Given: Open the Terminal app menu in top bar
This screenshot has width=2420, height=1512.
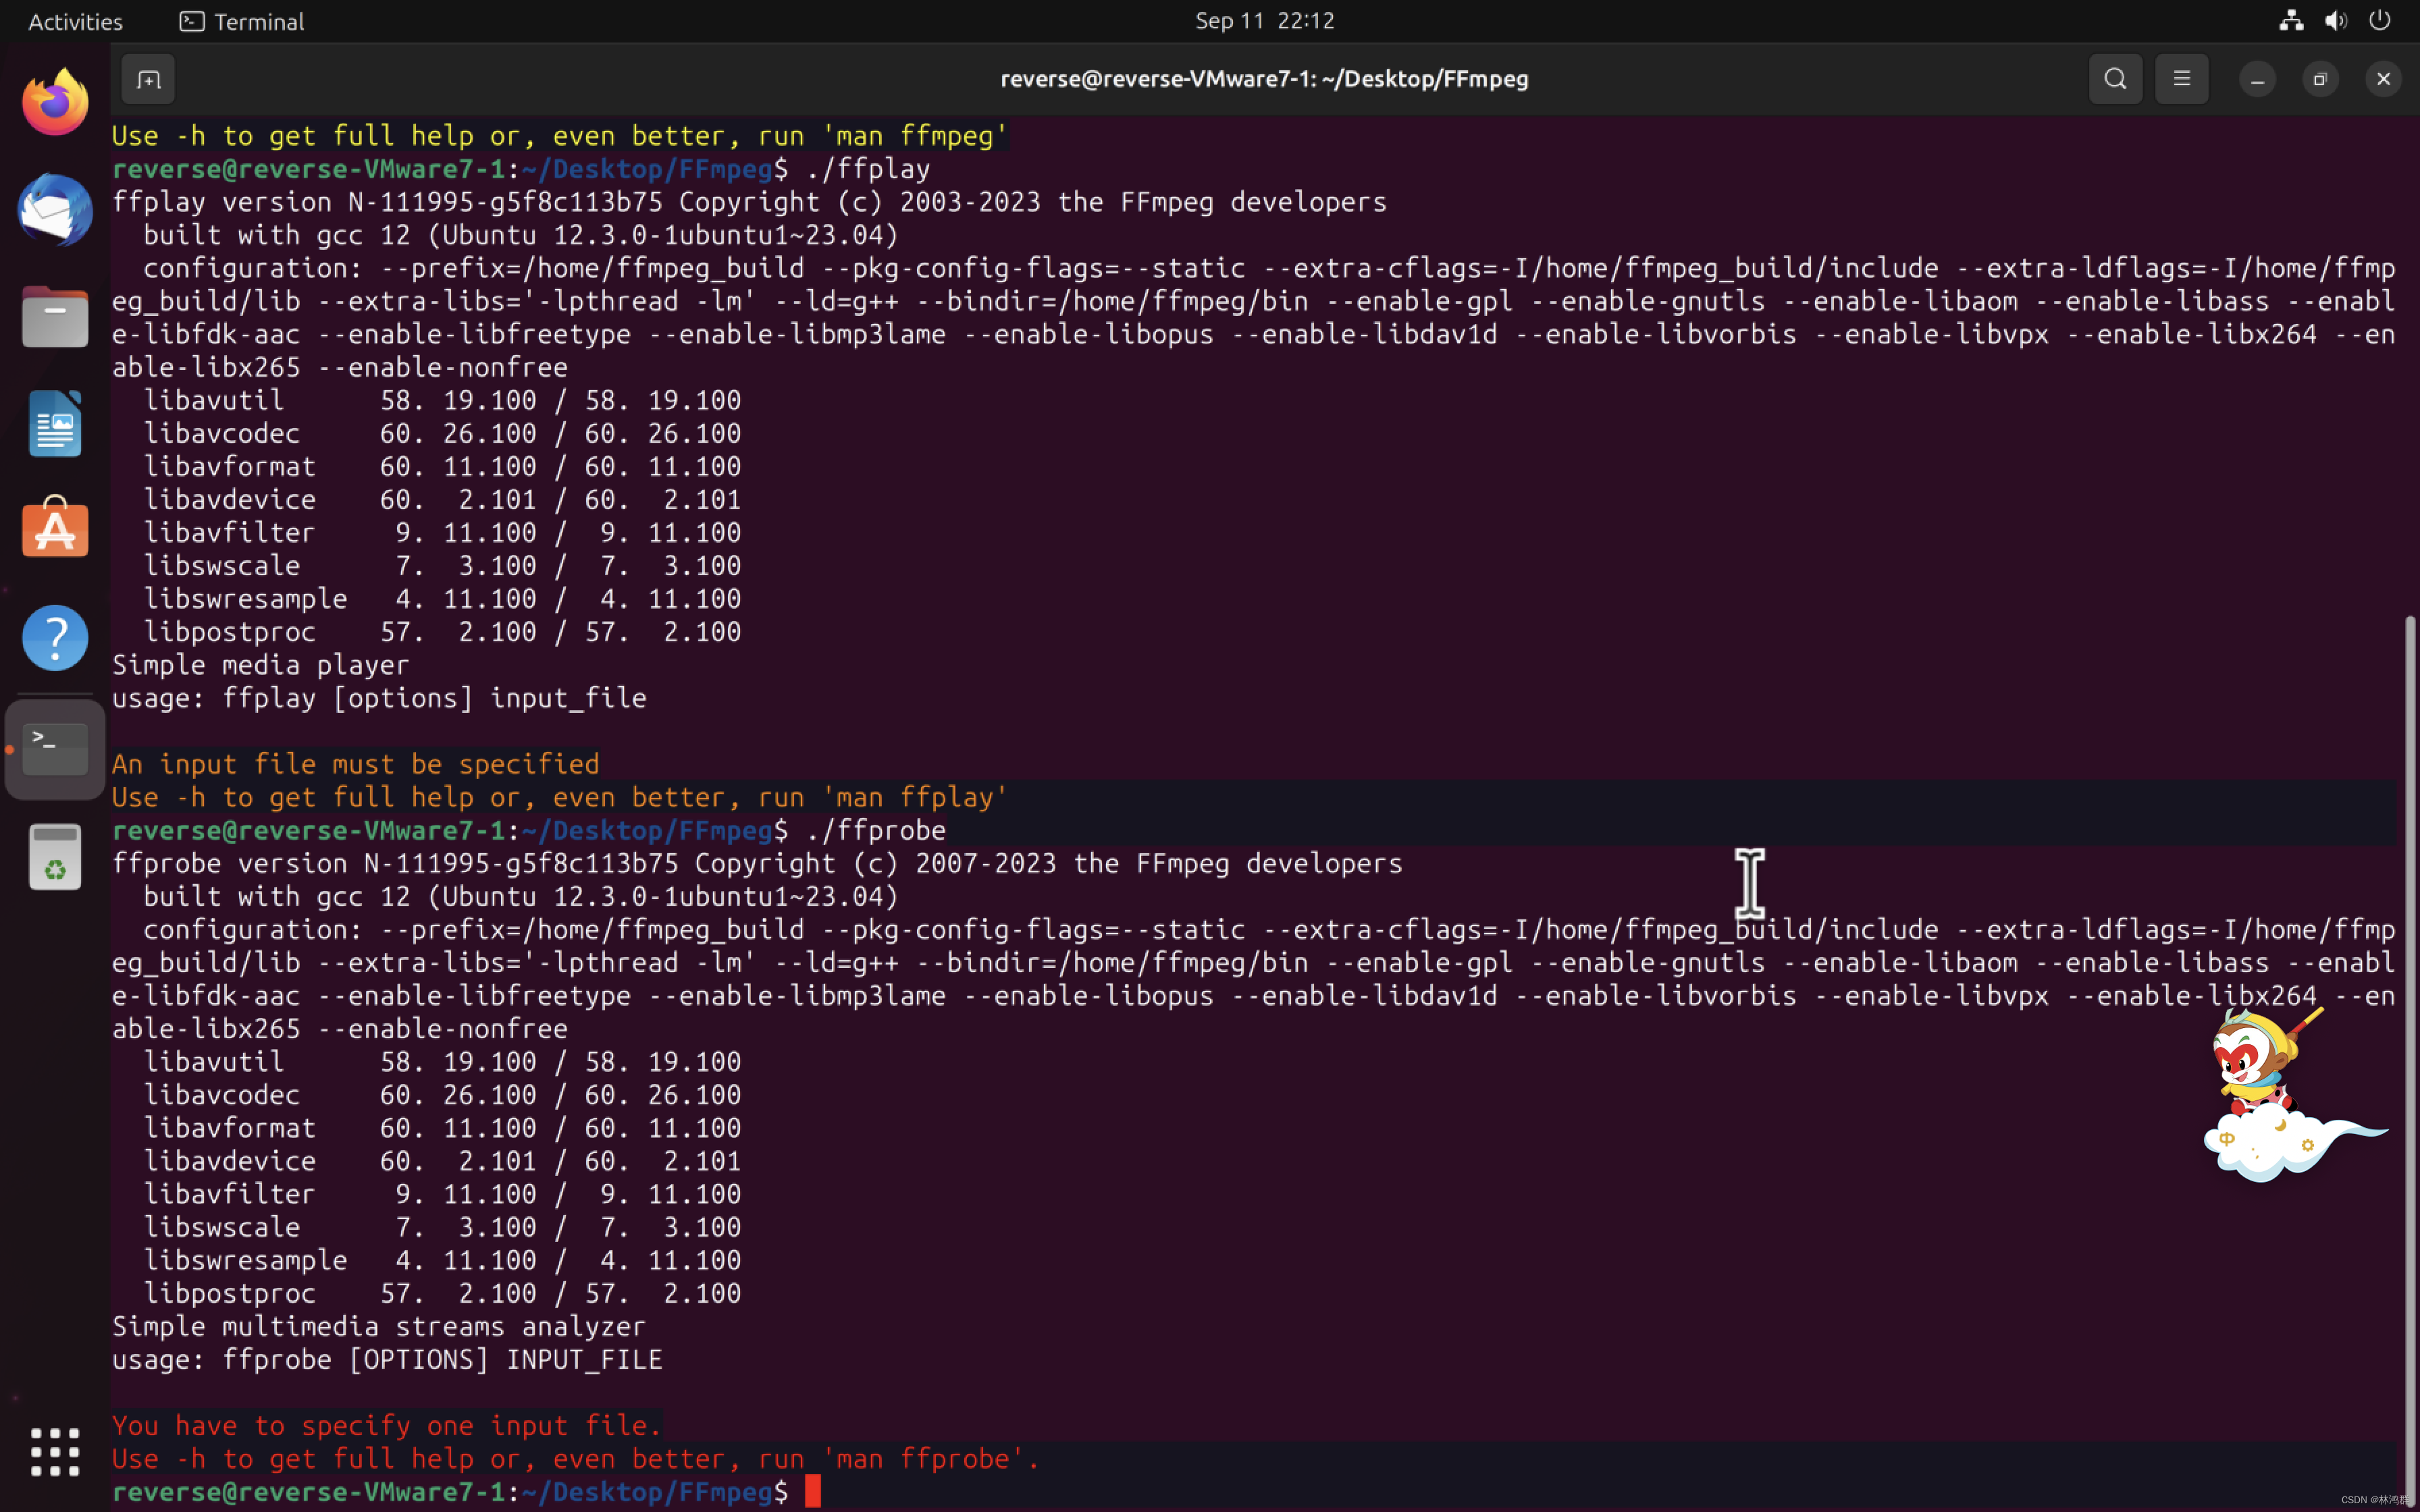Looking at the screenshot, I should click(x=242, y=21).
